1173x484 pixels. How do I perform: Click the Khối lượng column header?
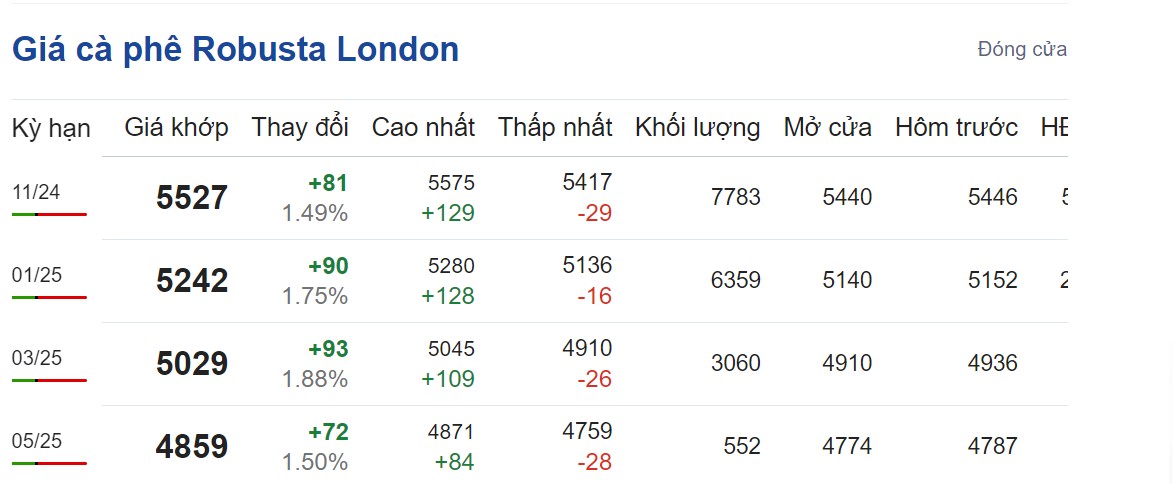point(697,127)
